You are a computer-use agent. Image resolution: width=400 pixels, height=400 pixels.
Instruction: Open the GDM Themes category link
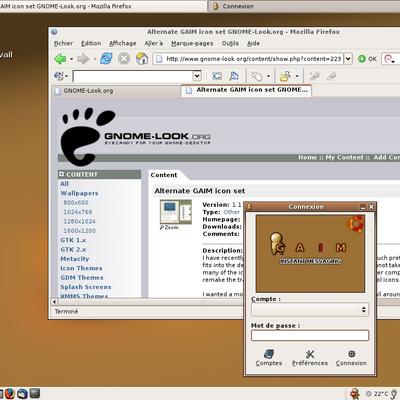coord(82,277)
